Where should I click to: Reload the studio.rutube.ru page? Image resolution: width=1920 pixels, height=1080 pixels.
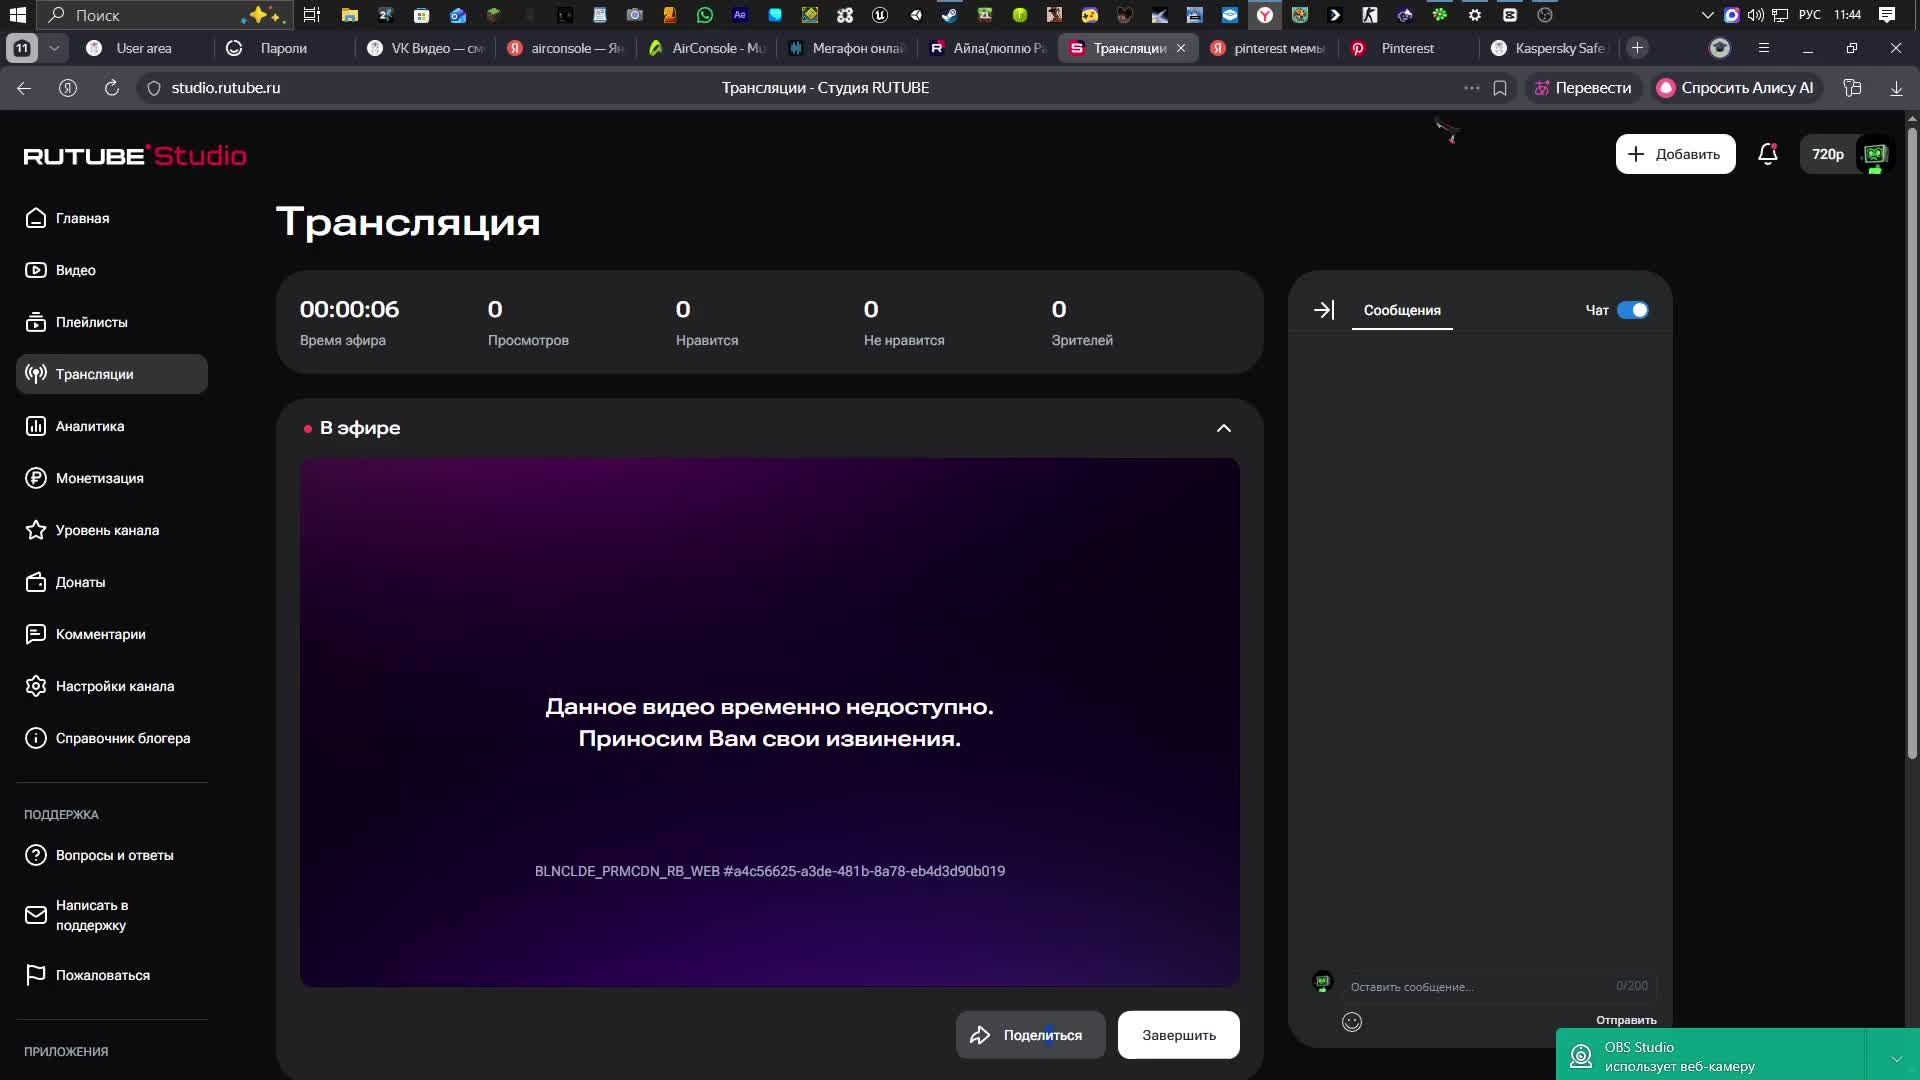click(112, 88)
